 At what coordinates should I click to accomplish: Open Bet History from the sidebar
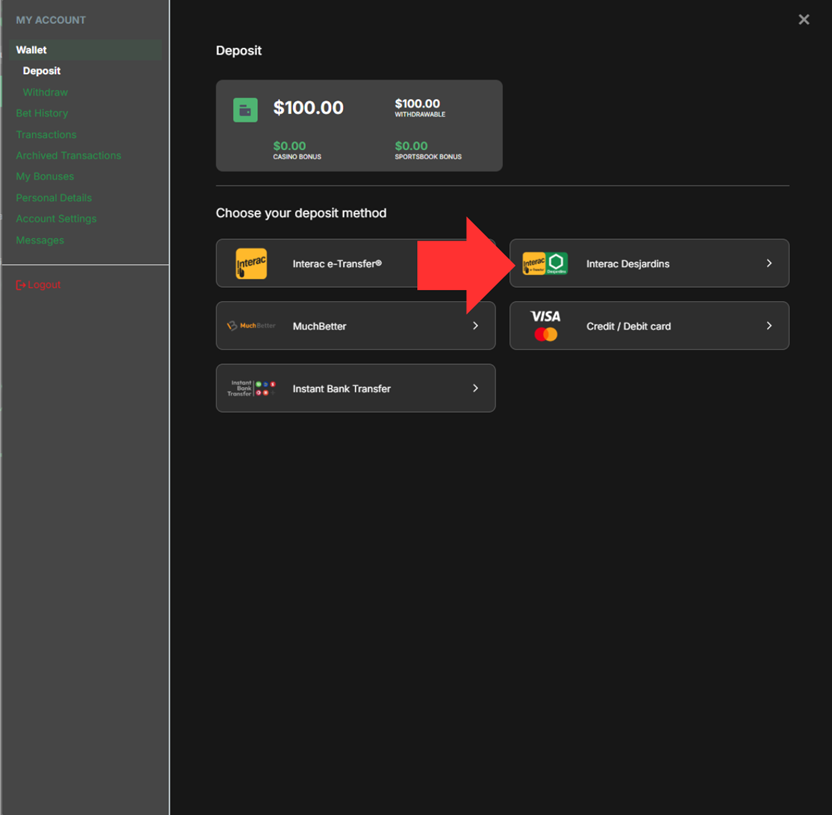coord(42,113)
